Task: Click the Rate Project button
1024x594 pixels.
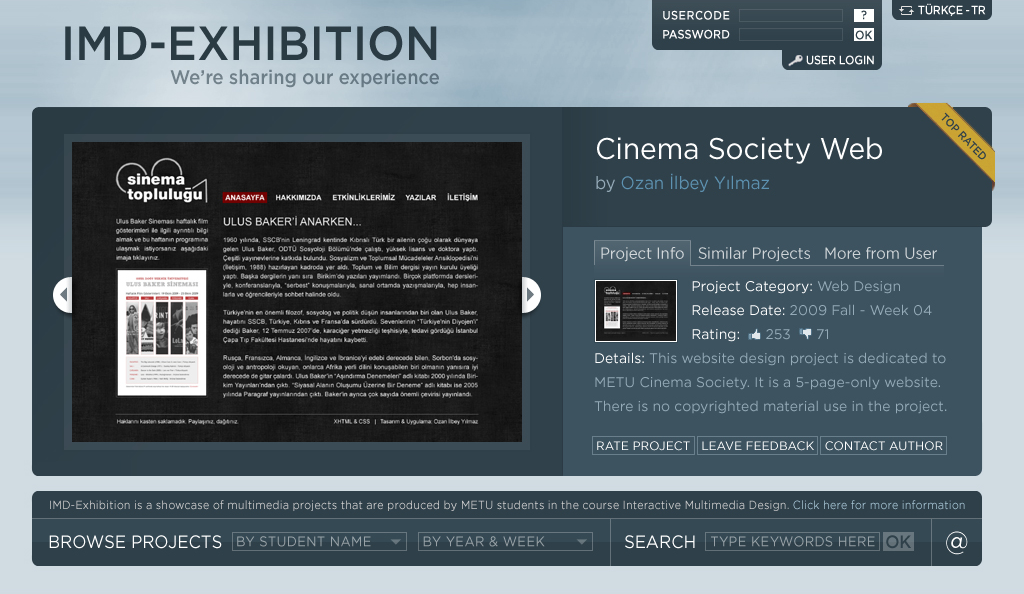Action: click(x=643, y=446)
